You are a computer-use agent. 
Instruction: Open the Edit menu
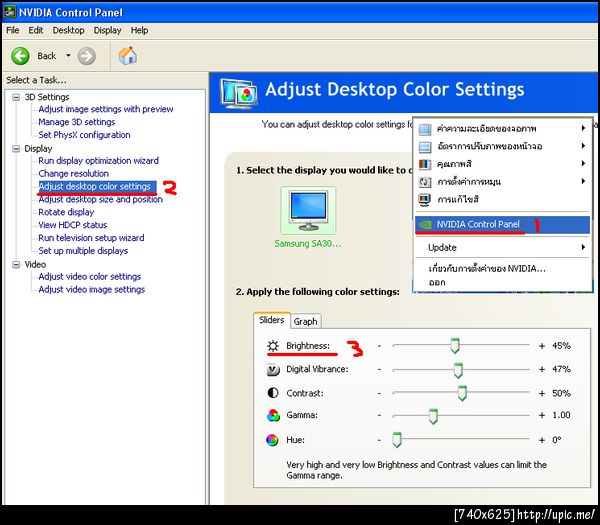tap(36, 30)
